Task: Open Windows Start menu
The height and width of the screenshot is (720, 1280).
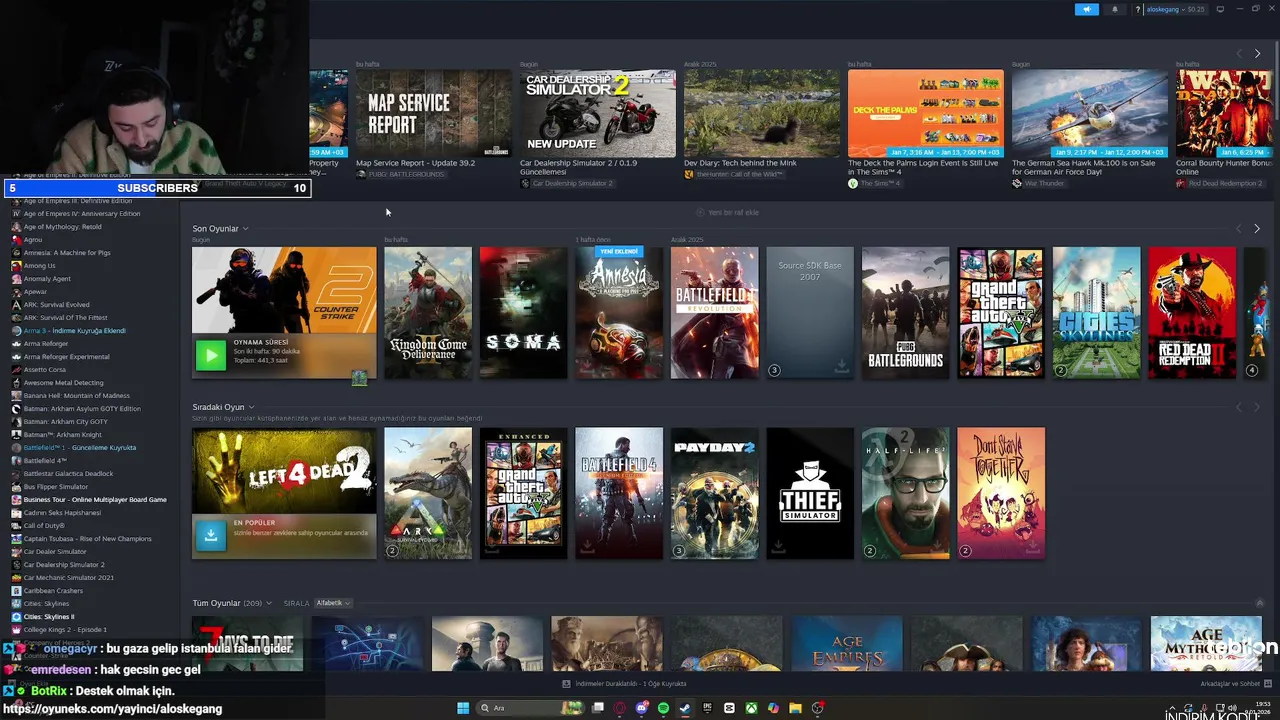Action: [x=463, y=708]
